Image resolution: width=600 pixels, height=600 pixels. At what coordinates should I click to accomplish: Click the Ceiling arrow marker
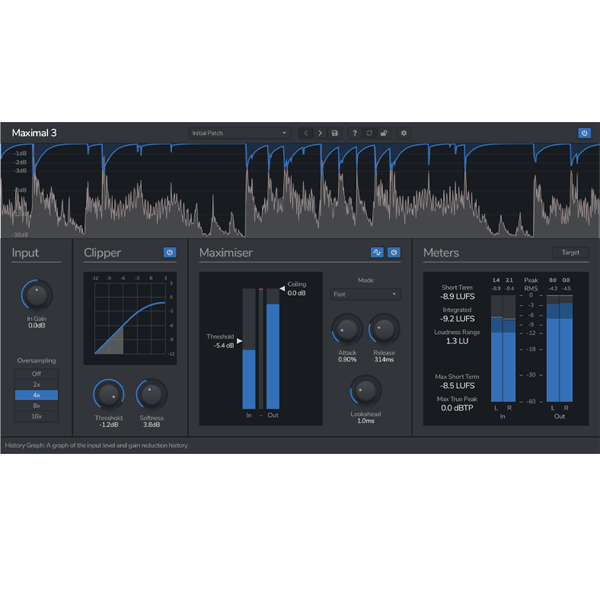click(282, 289)
